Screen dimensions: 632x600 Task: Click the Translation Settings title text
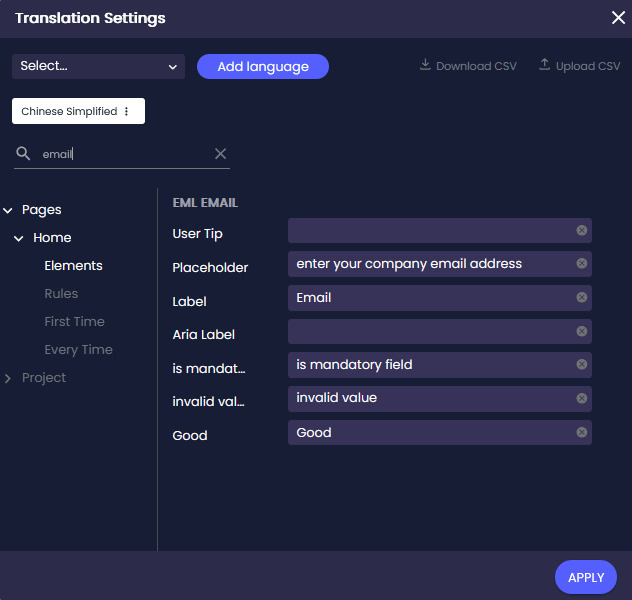pyautogui.click(x=90, y=18)
